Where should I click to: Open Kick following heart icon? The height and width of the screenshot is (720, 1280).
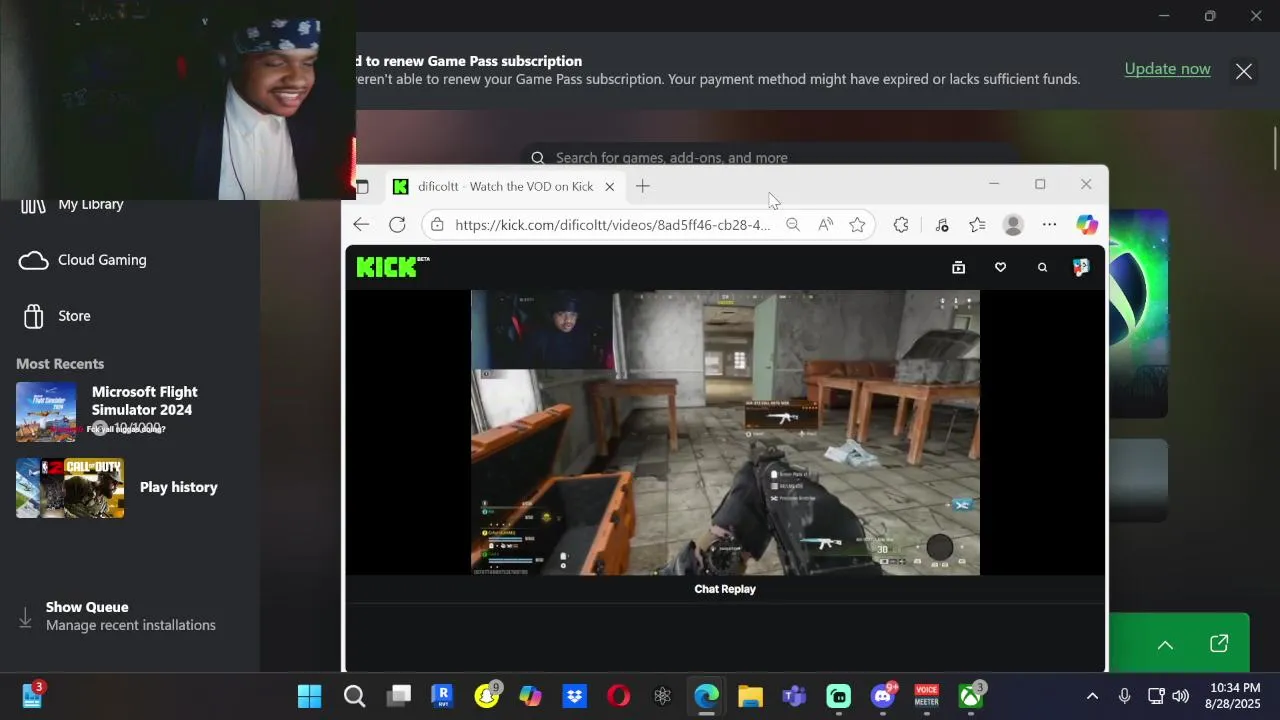coord(1000,267)
